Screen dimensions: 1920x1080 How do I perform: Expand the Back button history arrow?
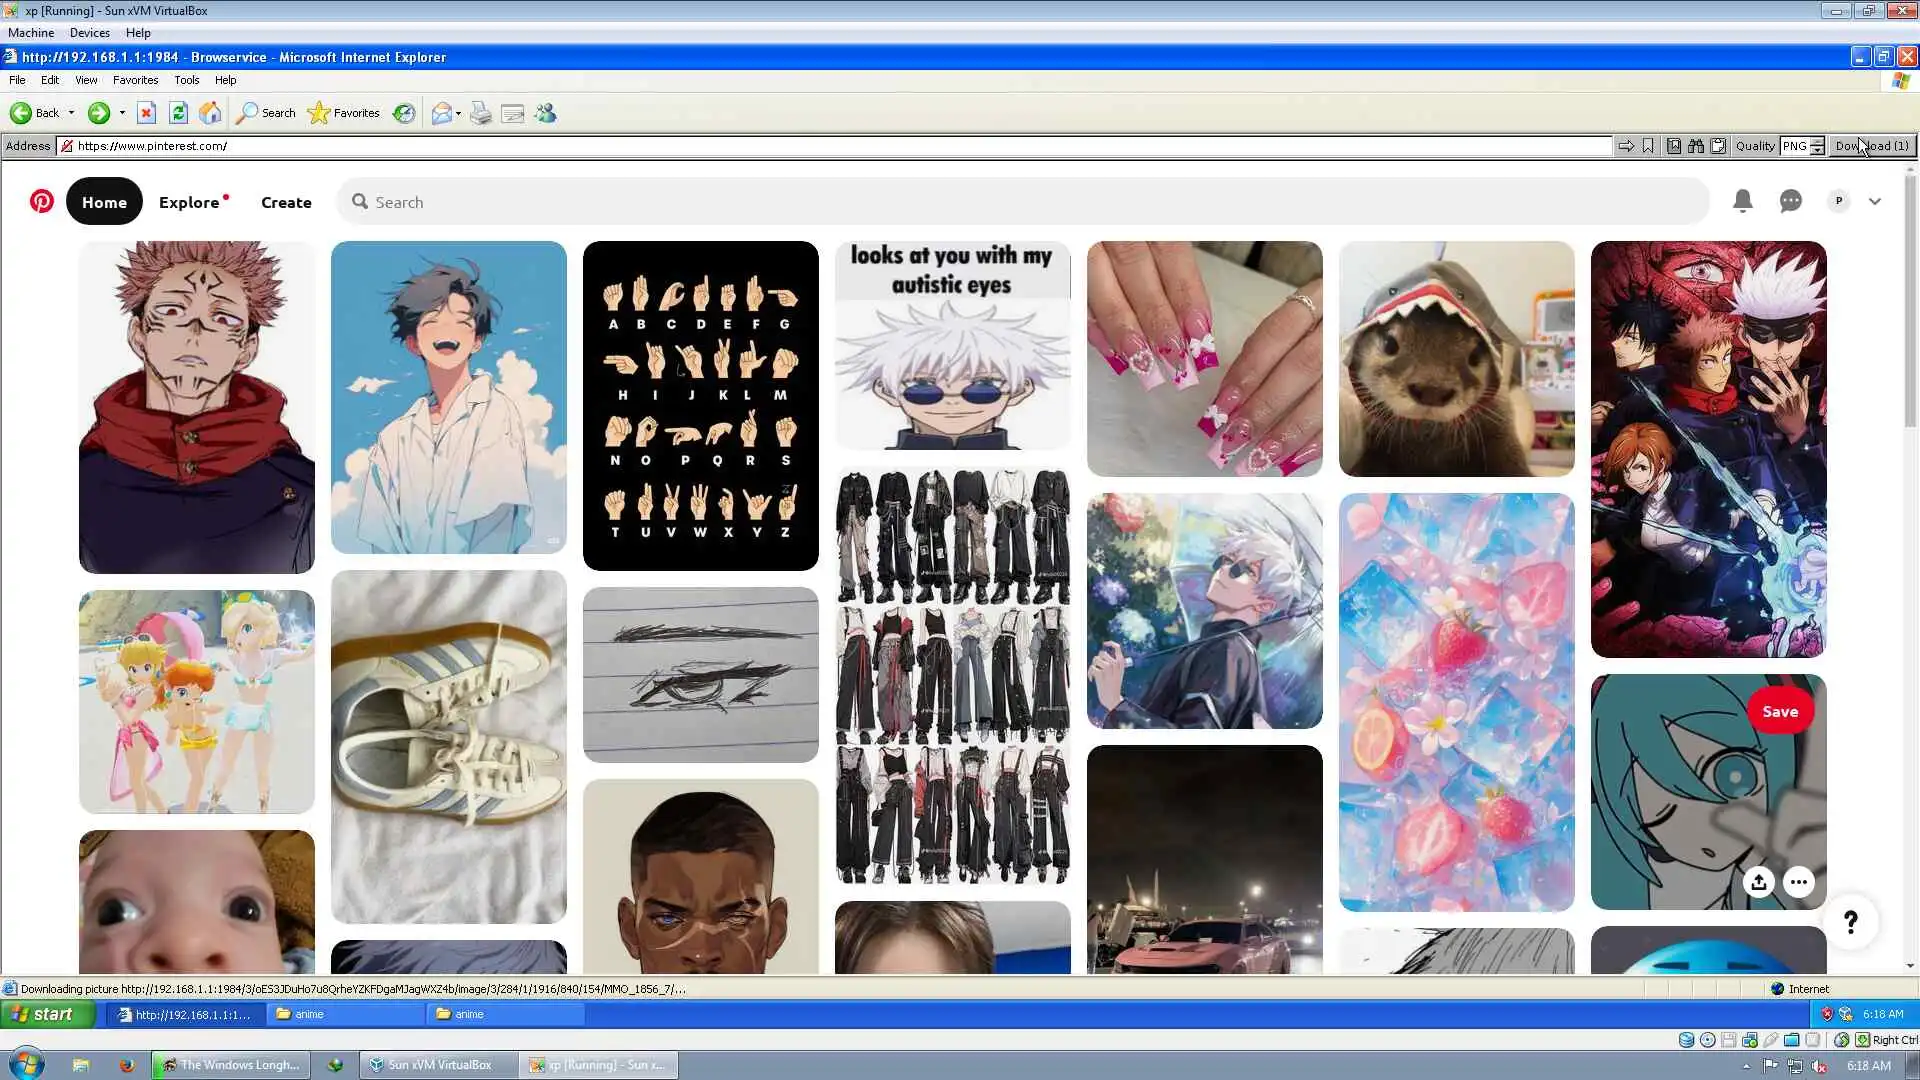pos(71,113)
